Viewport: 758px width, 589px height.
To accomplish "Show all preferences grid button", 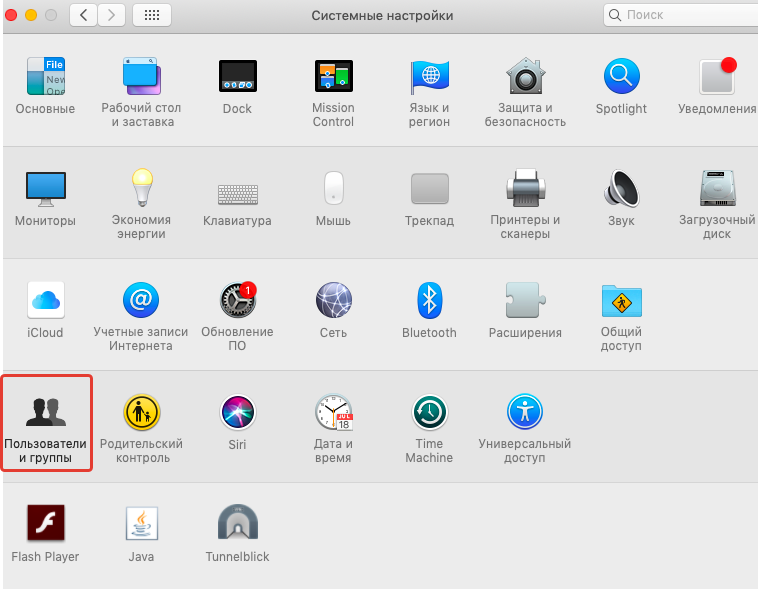I will point(152,15).
